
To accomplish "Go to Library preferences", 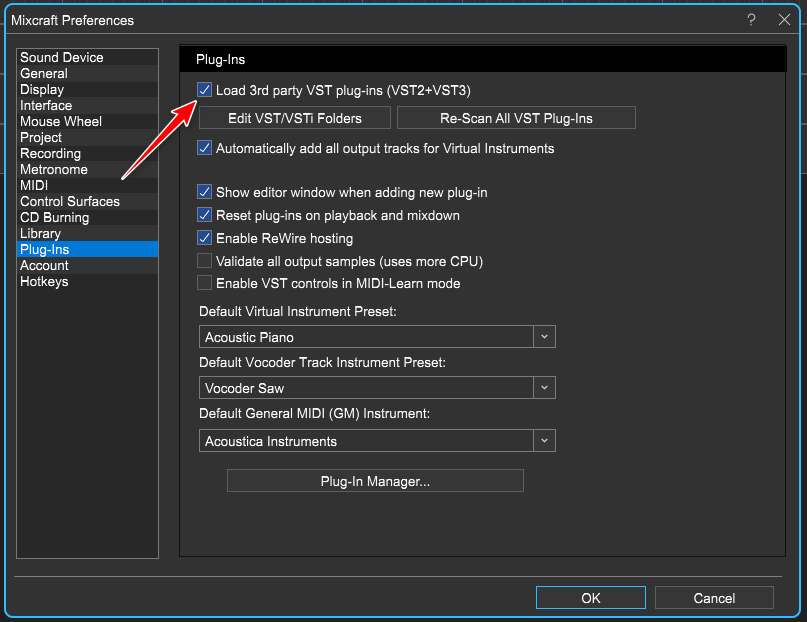I will click(87, 233).
